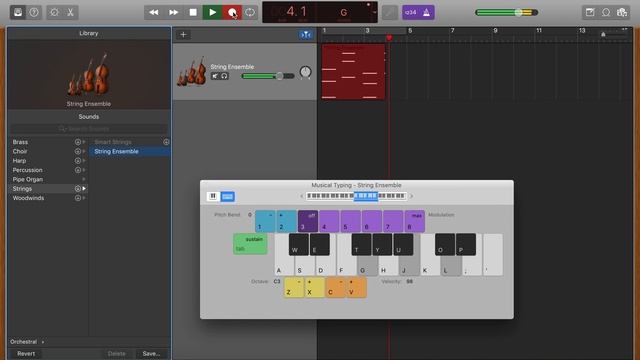The image size is (640, 360).
Task: Lower octave with yellow Z key
Action: tap(294, 287)
